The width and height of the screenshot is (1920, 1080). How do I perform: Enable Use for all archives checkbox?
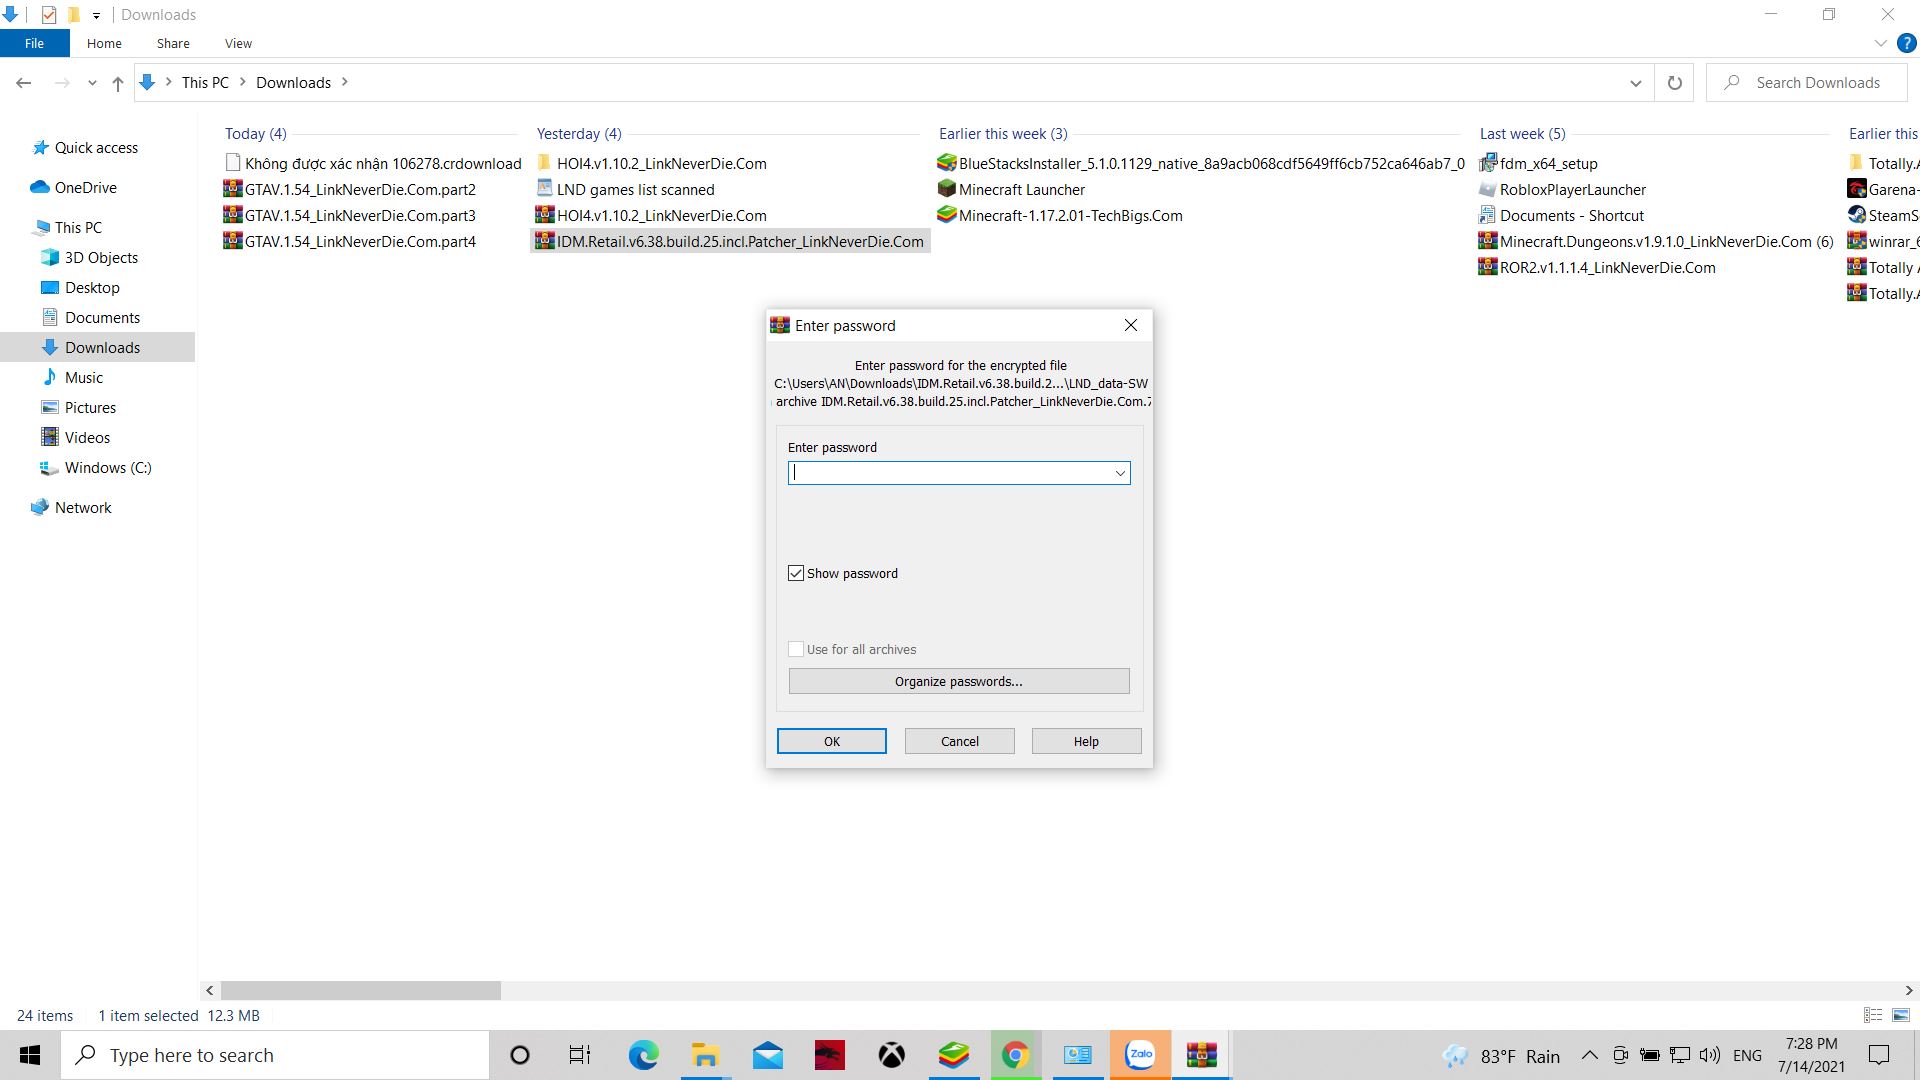click(796, 647)
